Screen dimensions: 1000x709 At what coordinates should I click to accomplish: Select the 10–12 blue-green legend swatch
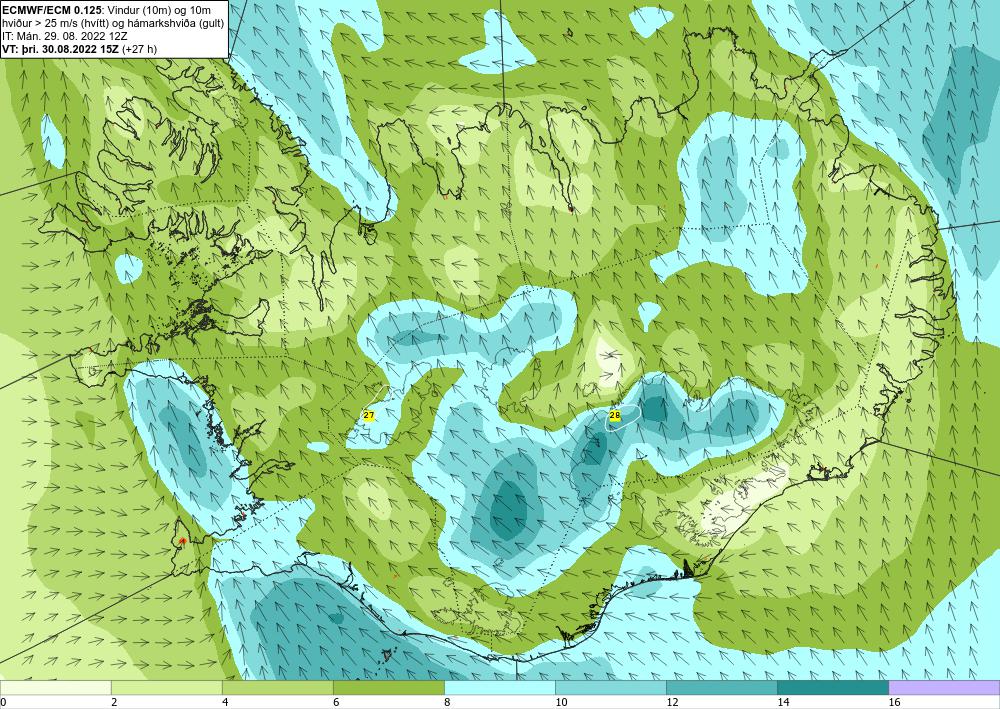coord(611,687)
